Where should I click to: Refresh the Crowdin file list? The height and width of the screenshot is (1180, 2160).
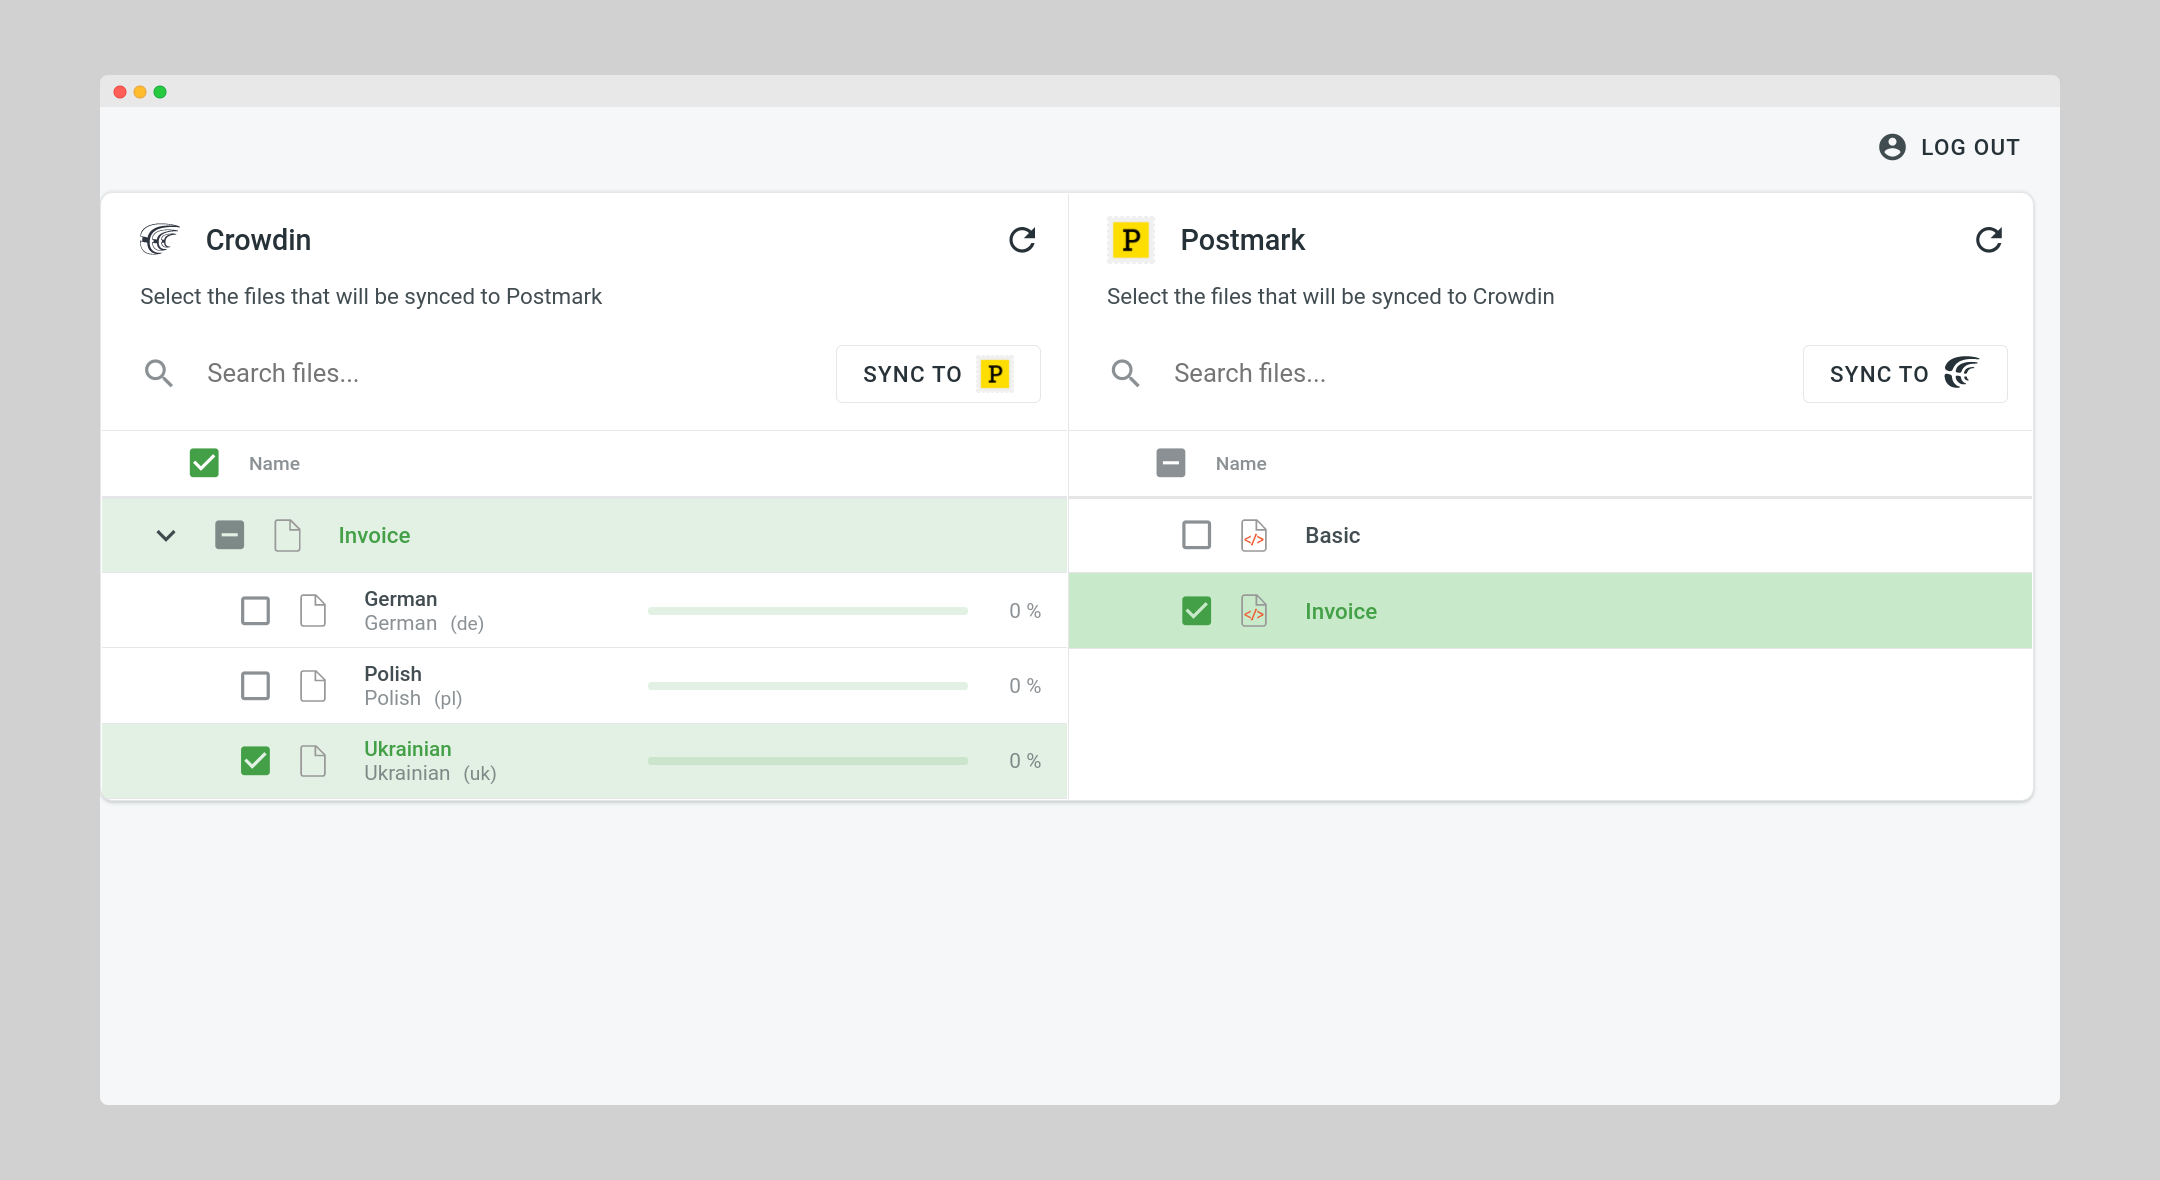click(1022, 240)
